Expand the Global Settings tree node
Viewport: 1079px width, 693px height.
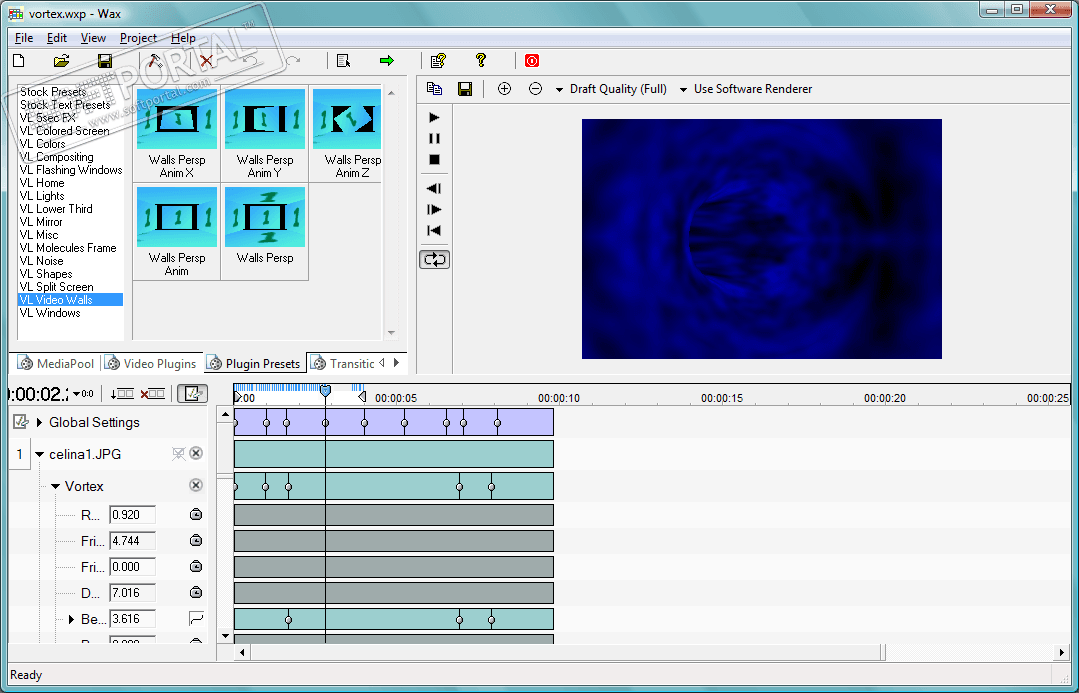point(40,422)
